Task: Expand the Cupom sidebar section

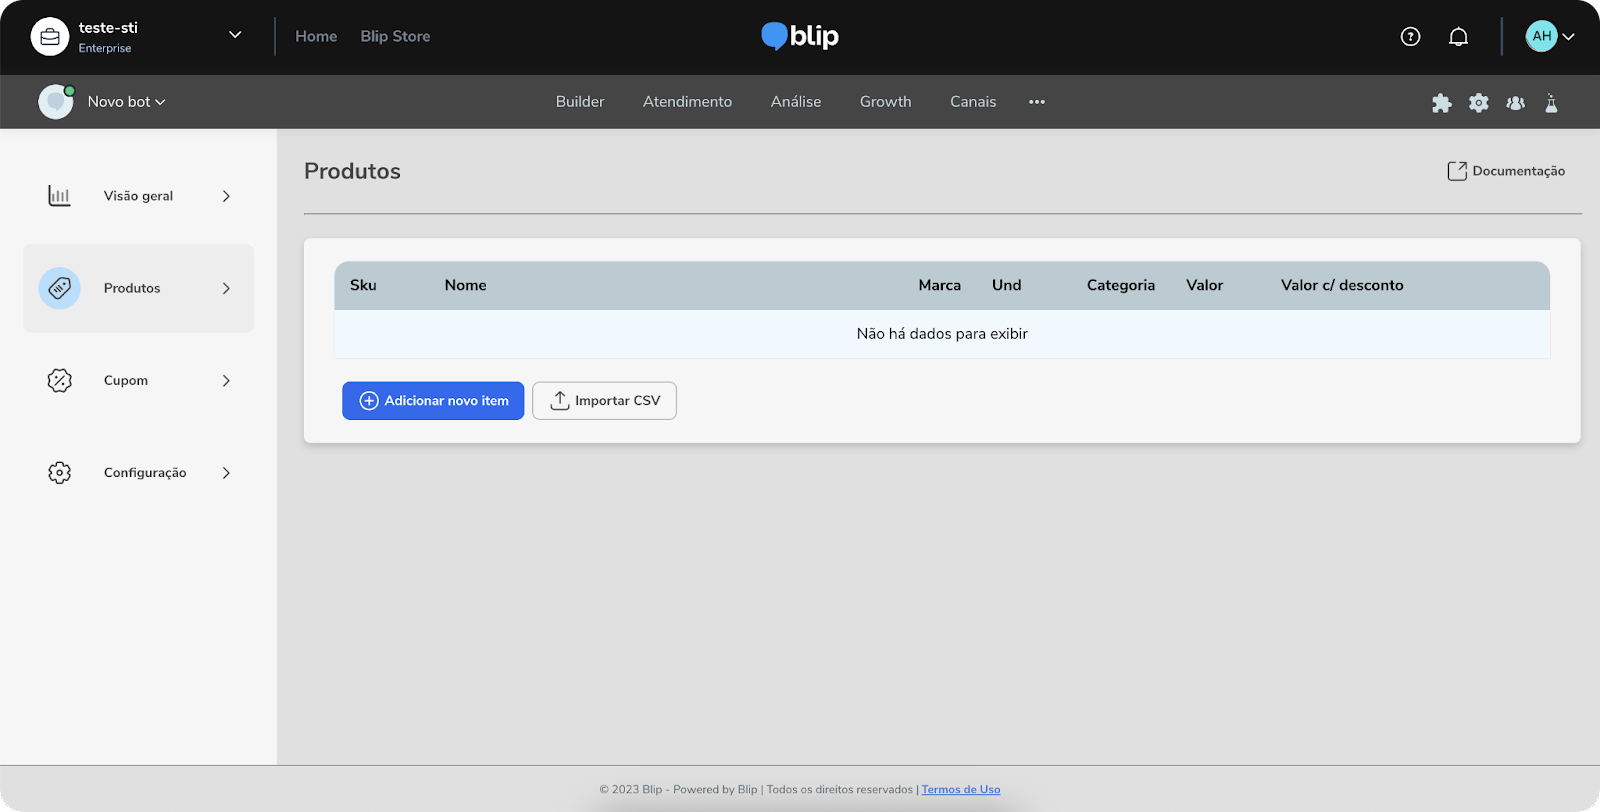Action: pyautogui.click(x=138, y=381)
